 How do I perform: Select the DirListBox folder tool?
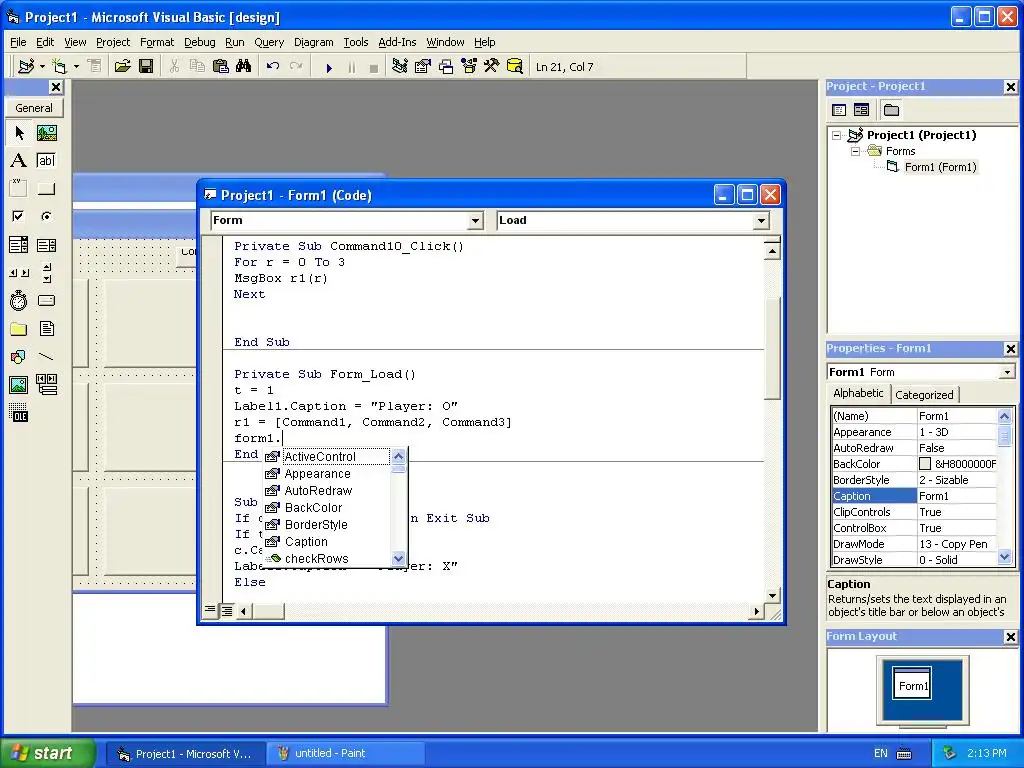[x=18, y=328]
